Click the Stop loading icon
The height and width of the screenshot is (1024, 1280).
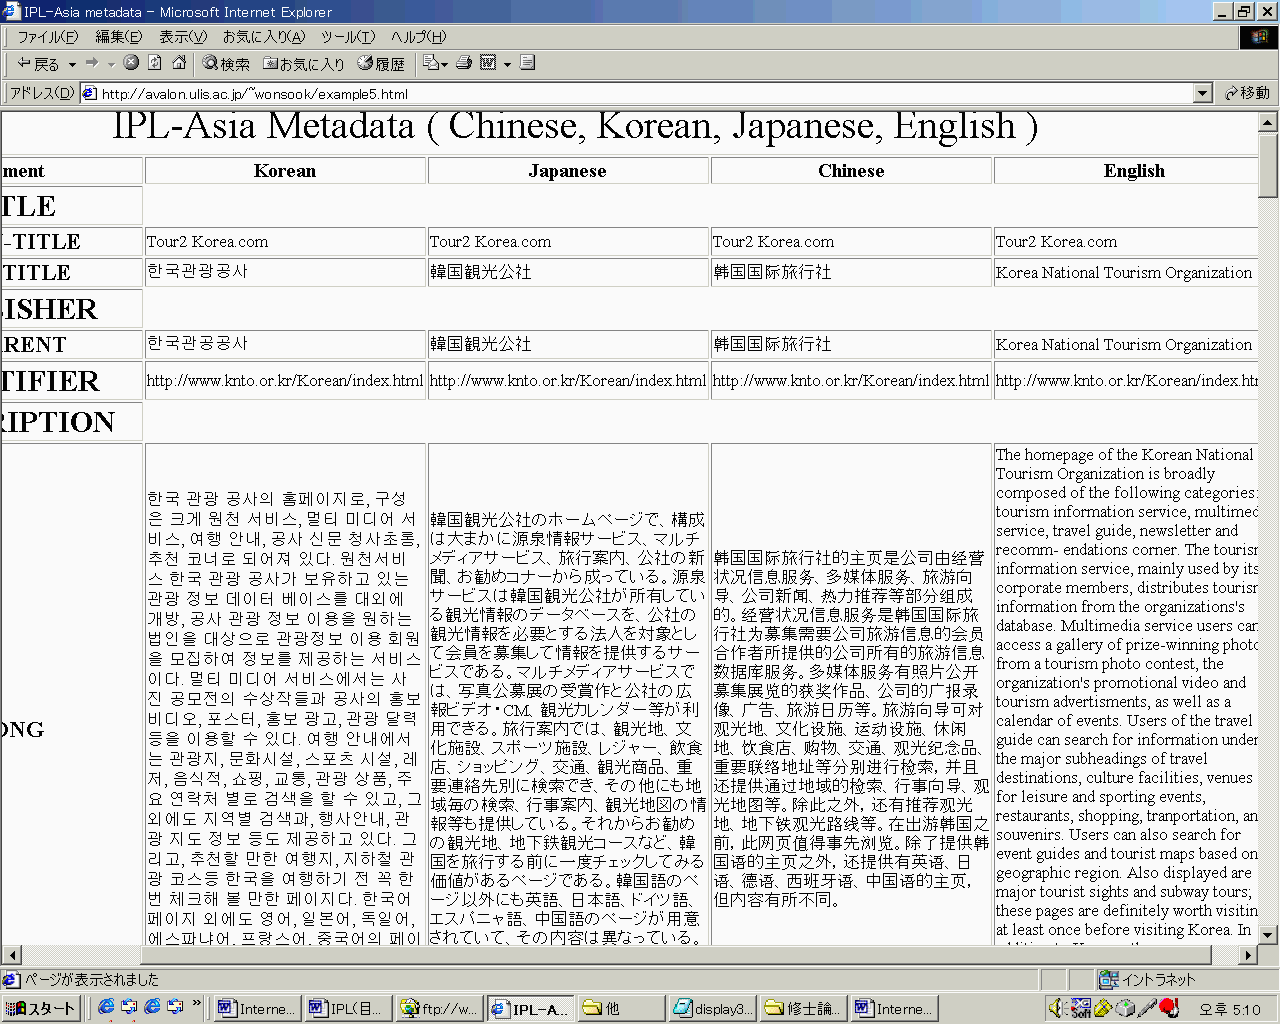131,63
